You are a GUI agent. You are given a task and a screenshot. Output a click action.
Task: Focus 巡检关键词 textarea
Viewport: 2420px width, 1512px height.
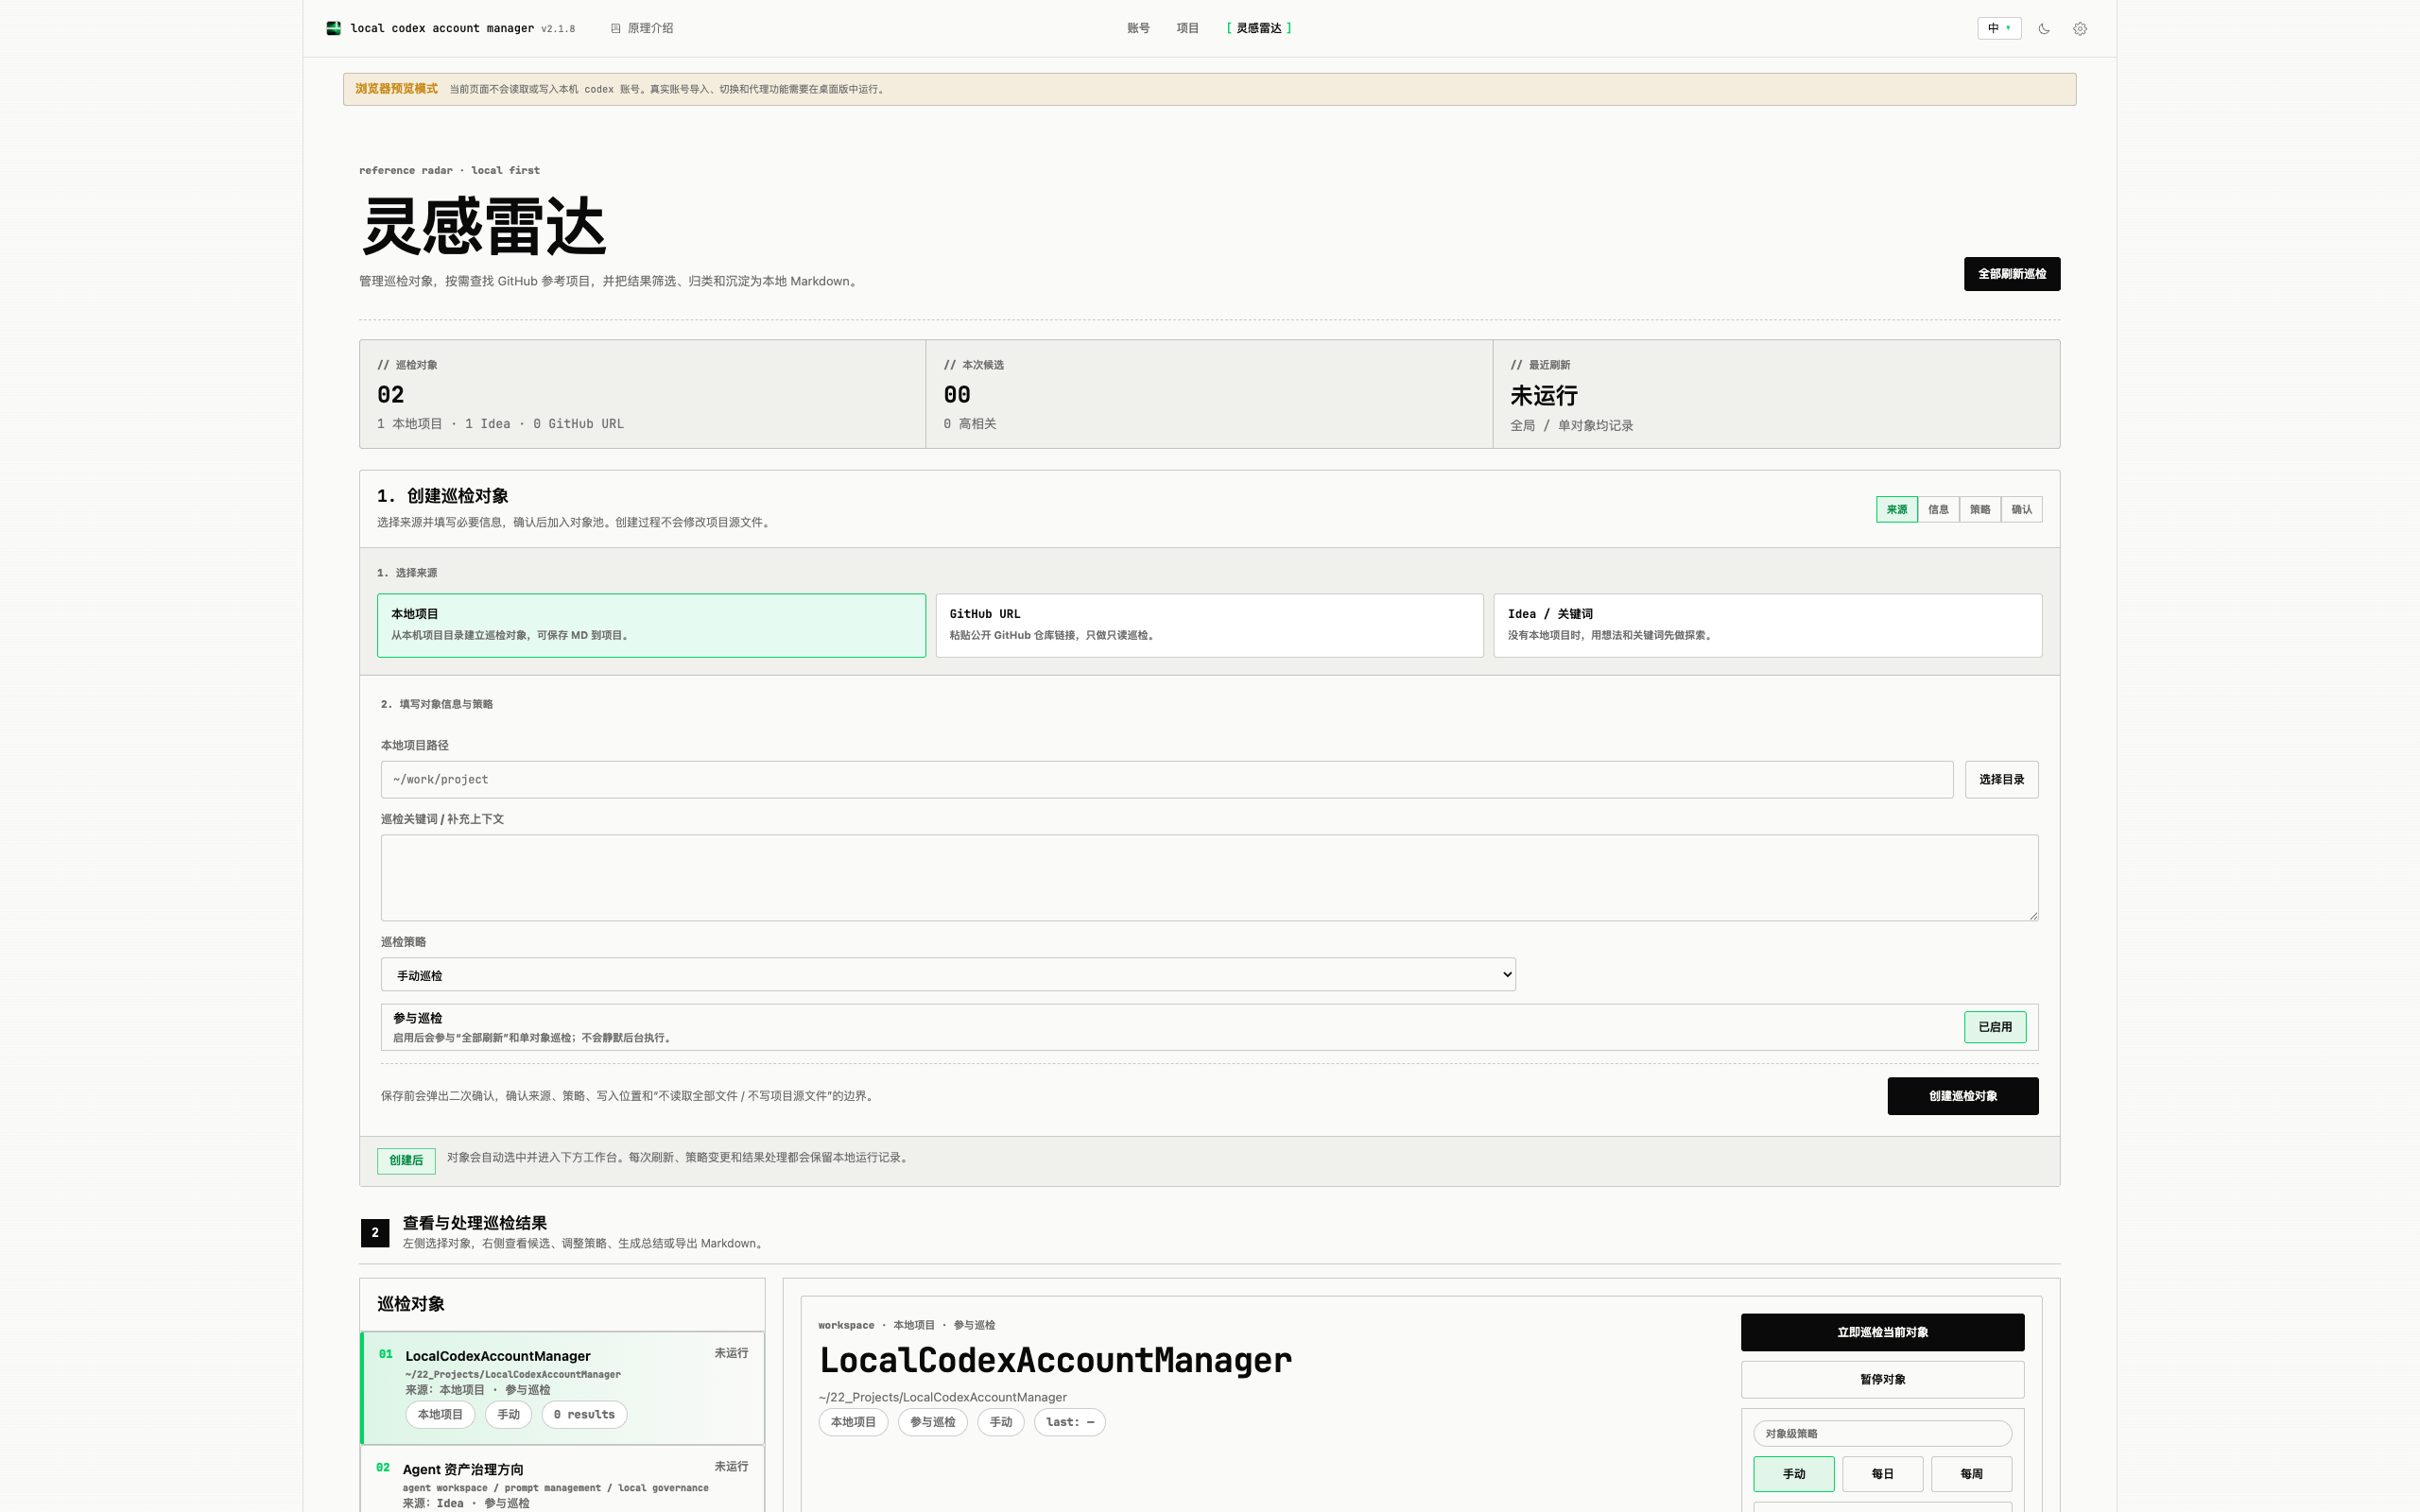click(1209, 878)
